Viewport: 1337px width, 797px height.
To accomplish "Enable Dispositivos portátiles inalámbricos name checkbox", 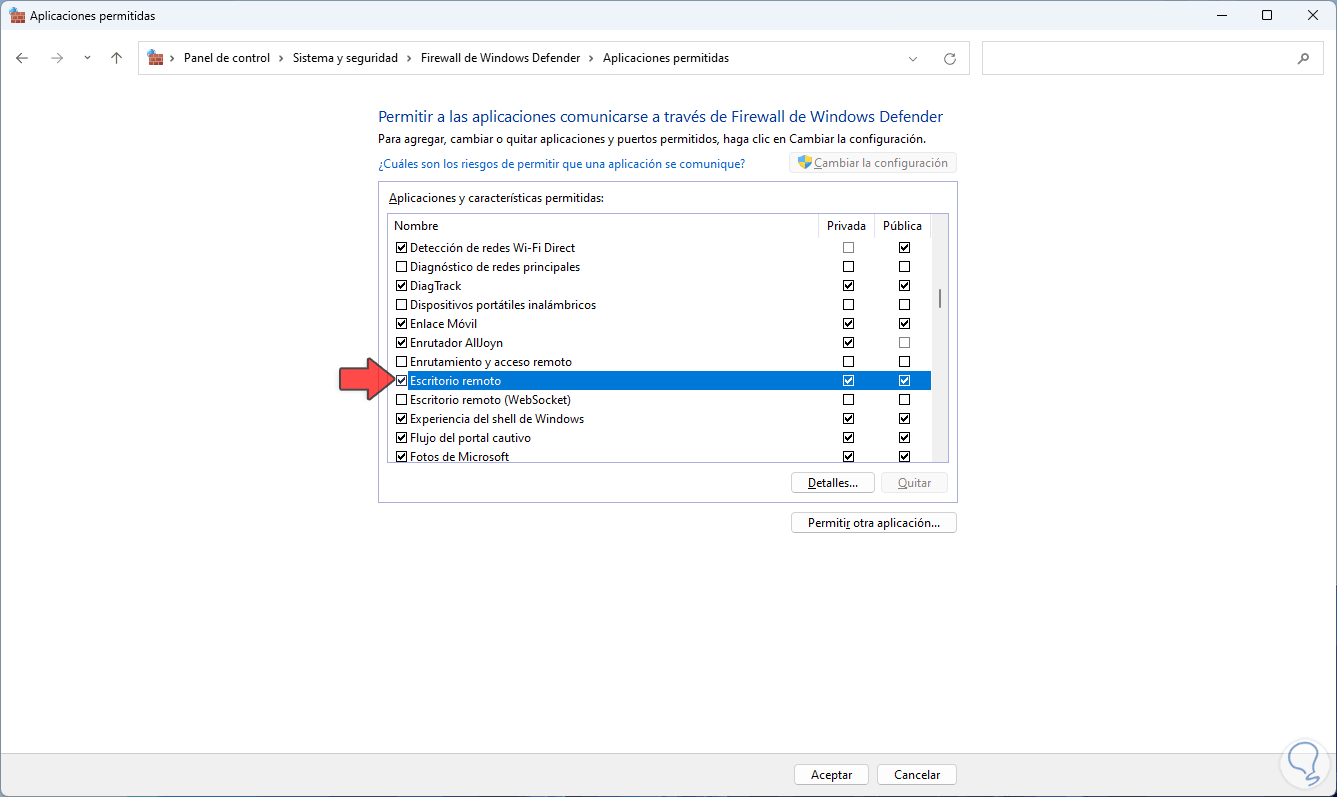I will coord(402,305).
